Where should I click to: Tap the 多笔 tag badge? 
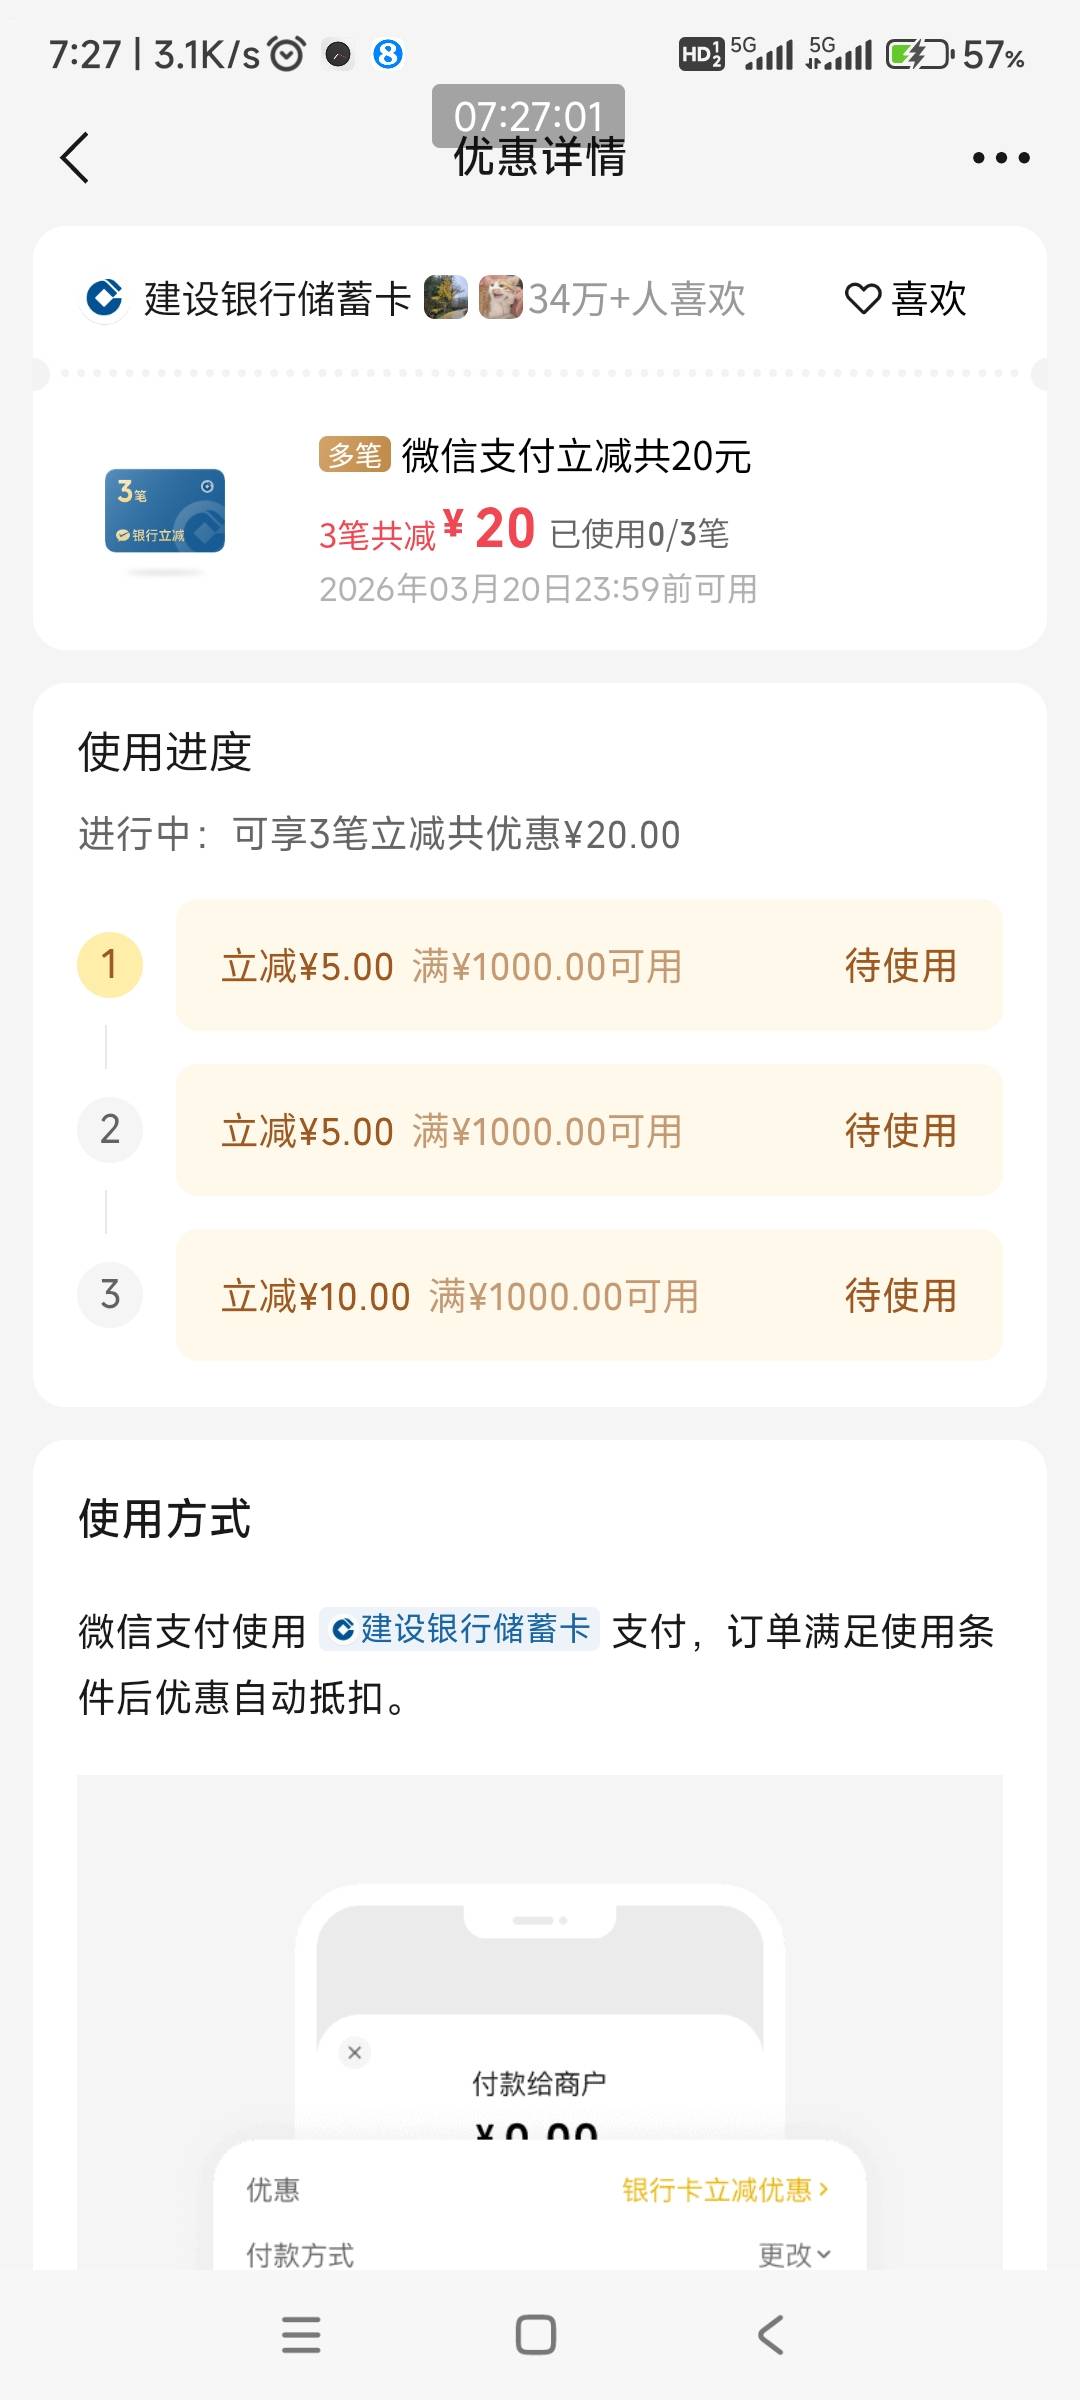pos(354,455)
